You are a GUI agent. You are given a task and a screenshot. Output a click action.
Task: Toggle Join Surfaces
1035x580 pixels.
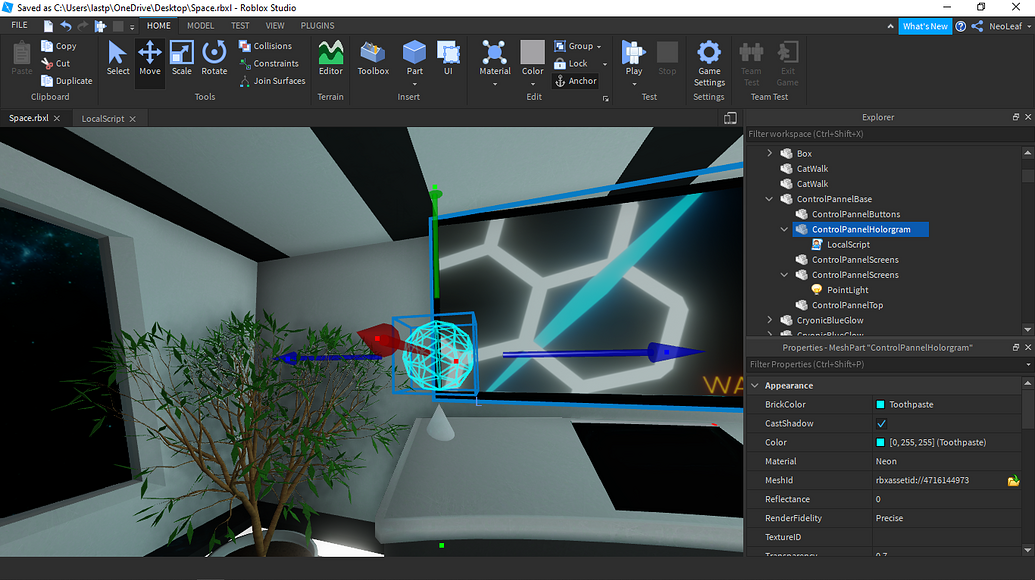point(272,81)
